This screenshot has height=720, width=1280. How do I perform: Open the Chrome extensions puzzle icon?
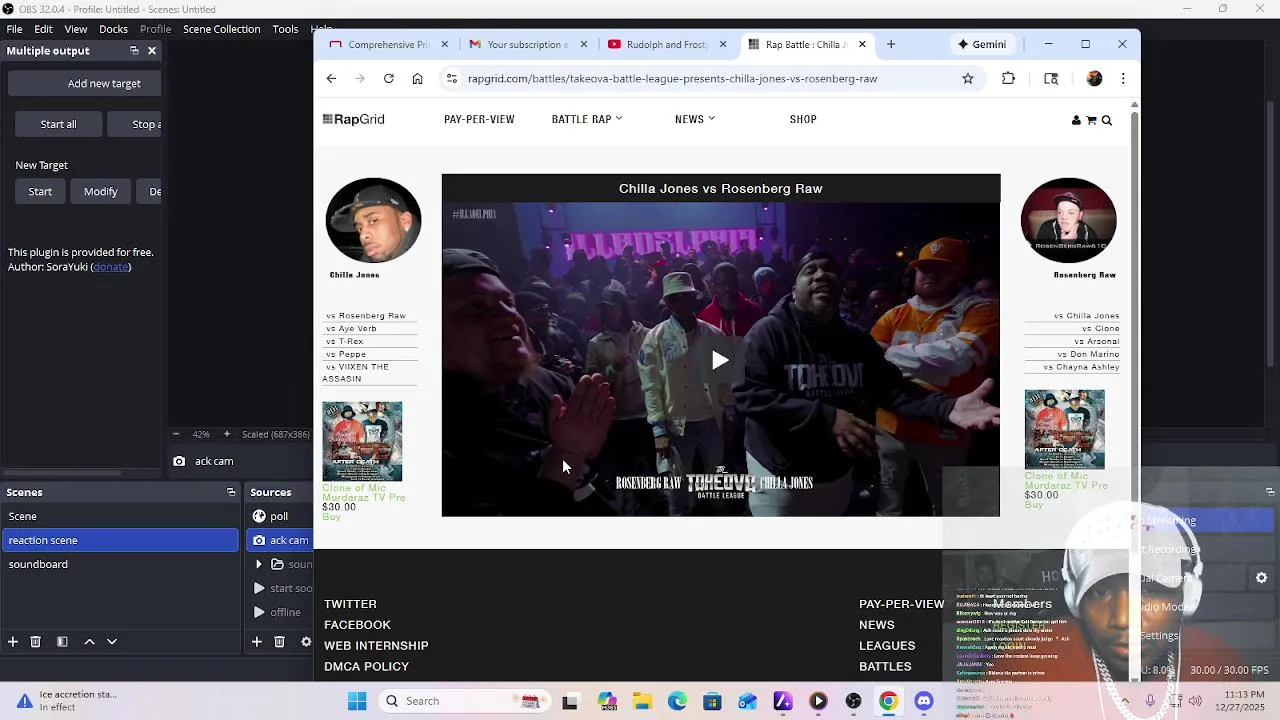pyautogui.click(x=1008, y=79)
